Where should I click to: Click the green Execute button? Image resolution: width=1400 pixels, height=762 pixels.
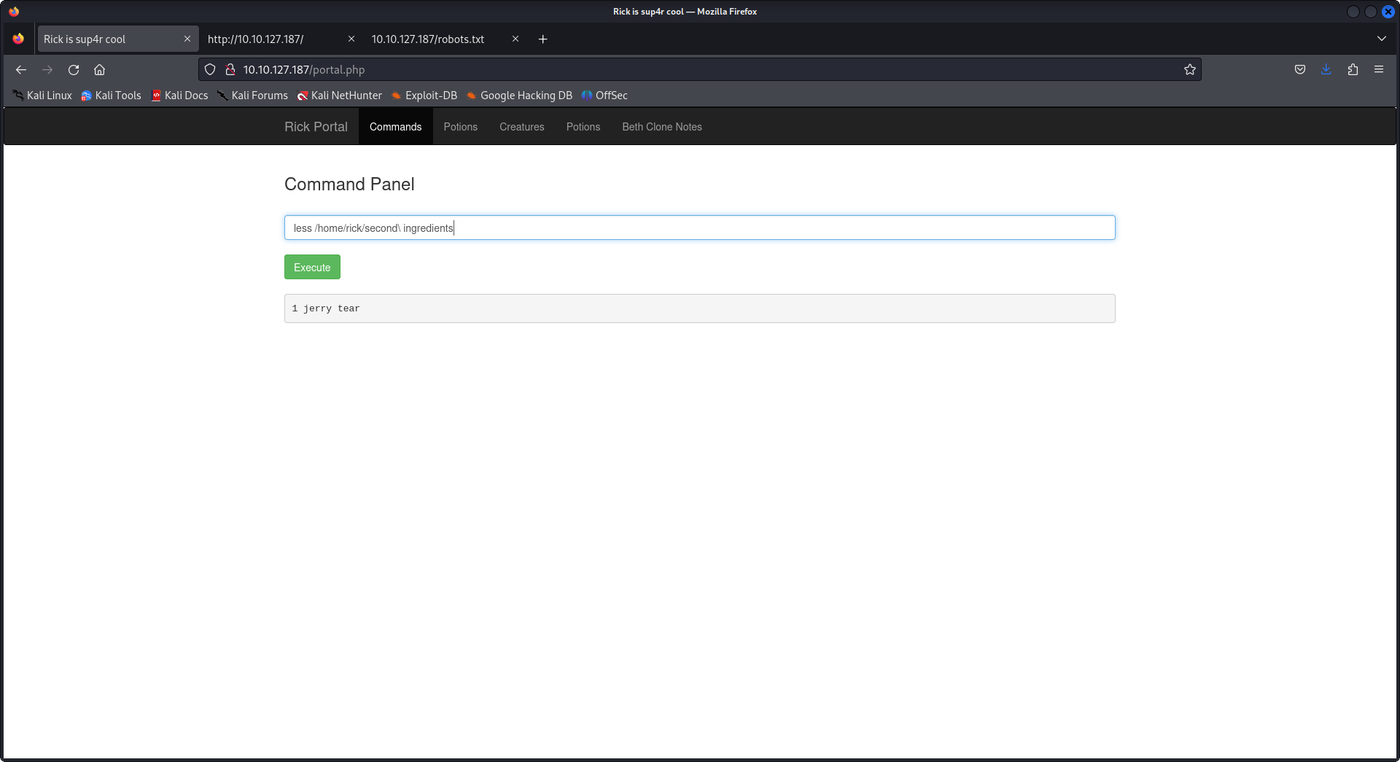312,267
